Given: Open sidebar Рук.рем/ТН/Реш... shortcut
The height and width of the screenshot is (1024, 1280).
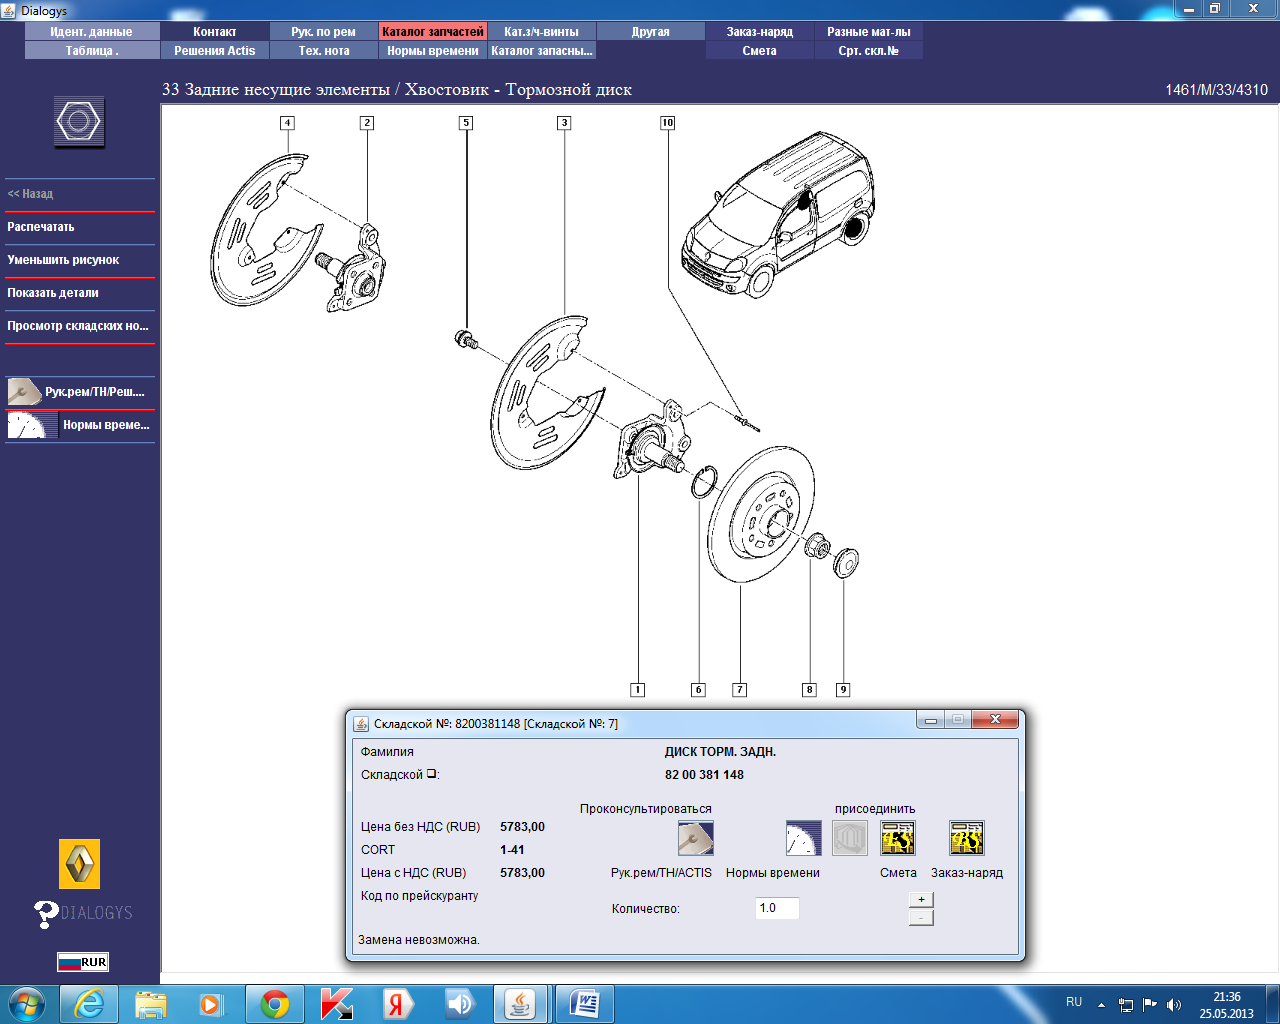Looking at the screenshot, I should (80, 392).
